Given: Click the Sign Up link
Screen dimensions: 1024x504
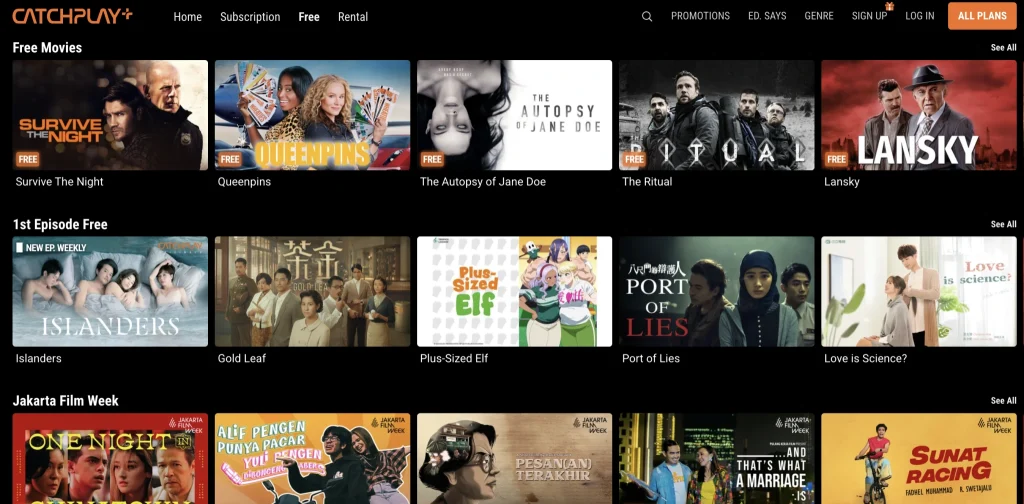Looking at the screenshot, I should coord(869,16).
